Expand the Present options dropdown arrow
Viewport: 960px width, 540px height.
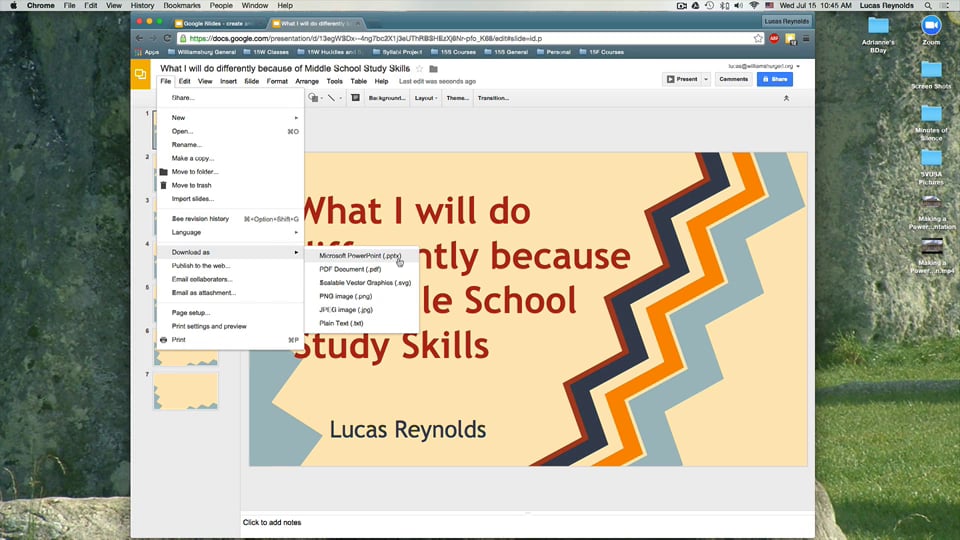pyautogui.click(x=706, y=79)
